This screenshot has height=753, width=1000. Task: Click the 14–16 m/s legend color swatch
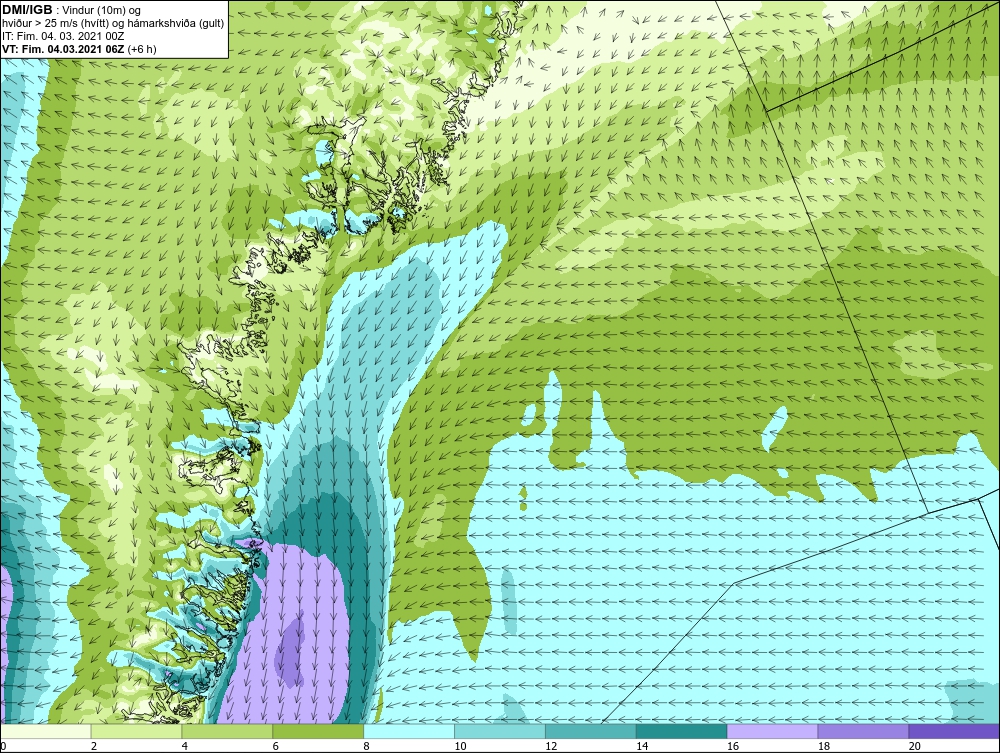pyautogui.click(x=682, y=732)
